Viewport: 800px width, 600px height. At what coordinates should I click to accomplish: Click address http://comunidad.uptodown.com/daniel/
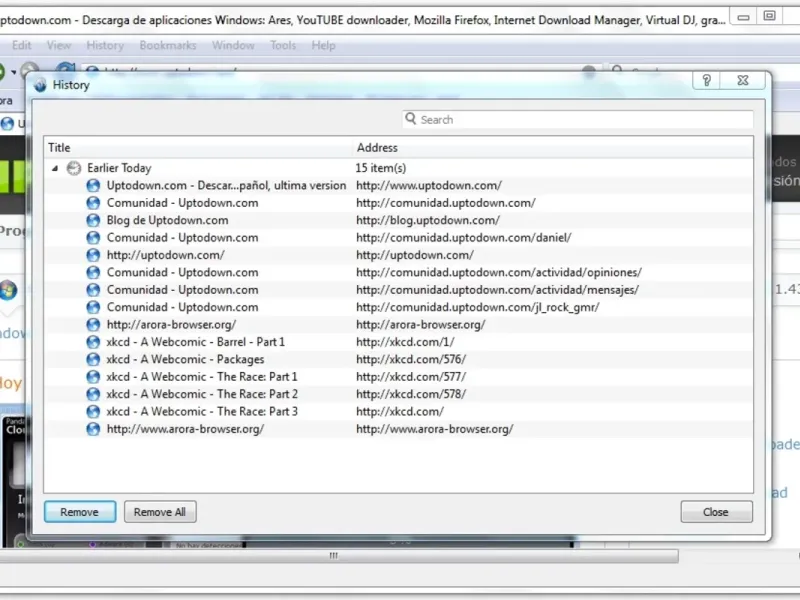tap(464, 237)
